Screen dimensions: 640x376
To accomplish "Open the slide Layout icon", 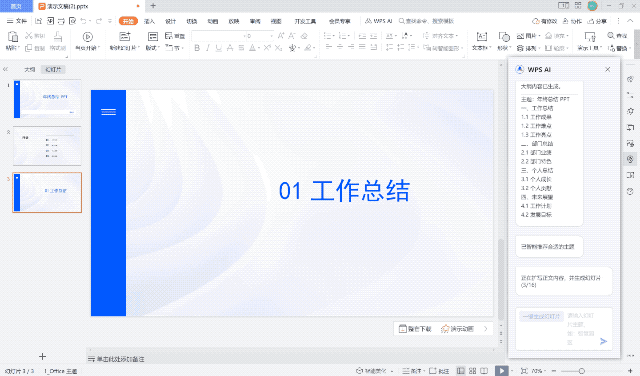I will [153, 37].
